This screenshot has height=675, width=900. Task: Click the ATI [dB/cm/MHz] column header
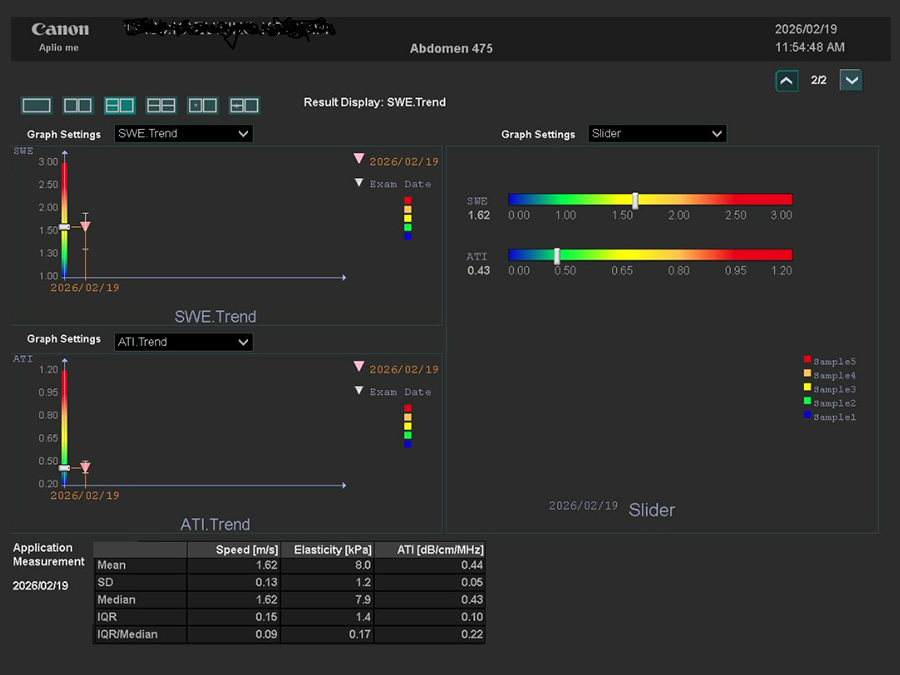(430, 550)
